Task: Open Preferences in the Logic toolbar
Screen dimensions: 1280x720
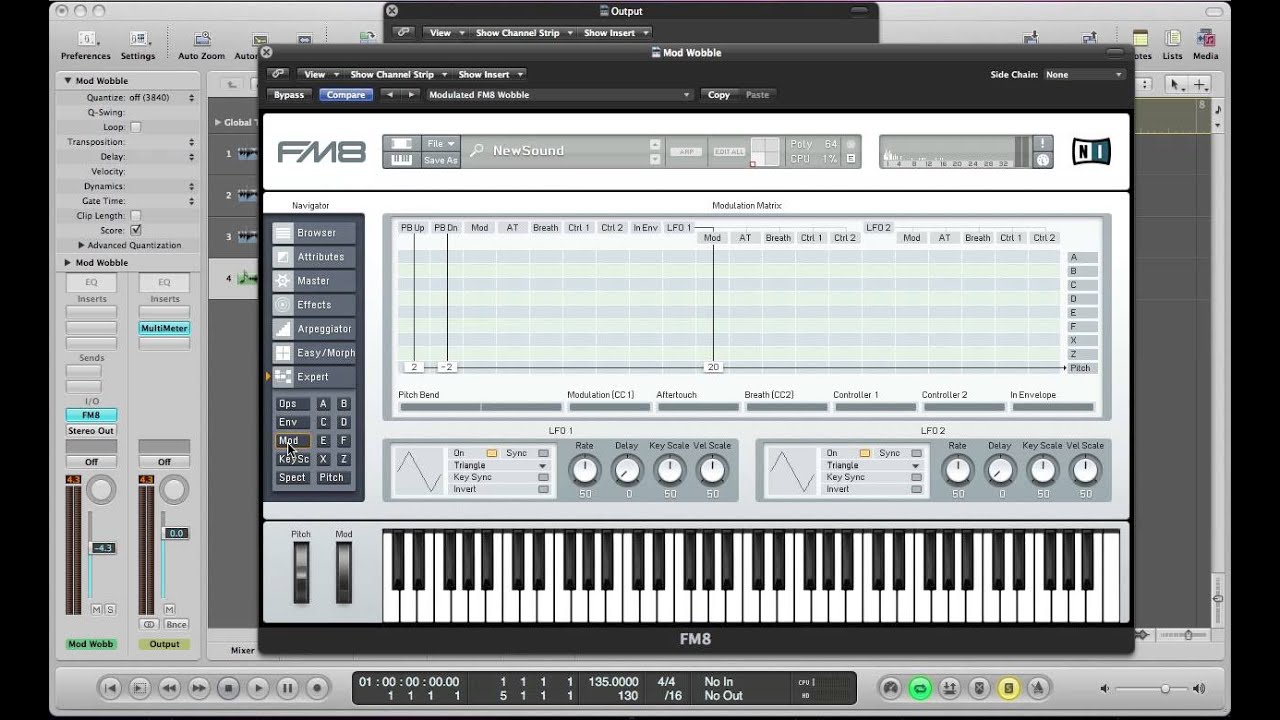Action: [86, 44]
